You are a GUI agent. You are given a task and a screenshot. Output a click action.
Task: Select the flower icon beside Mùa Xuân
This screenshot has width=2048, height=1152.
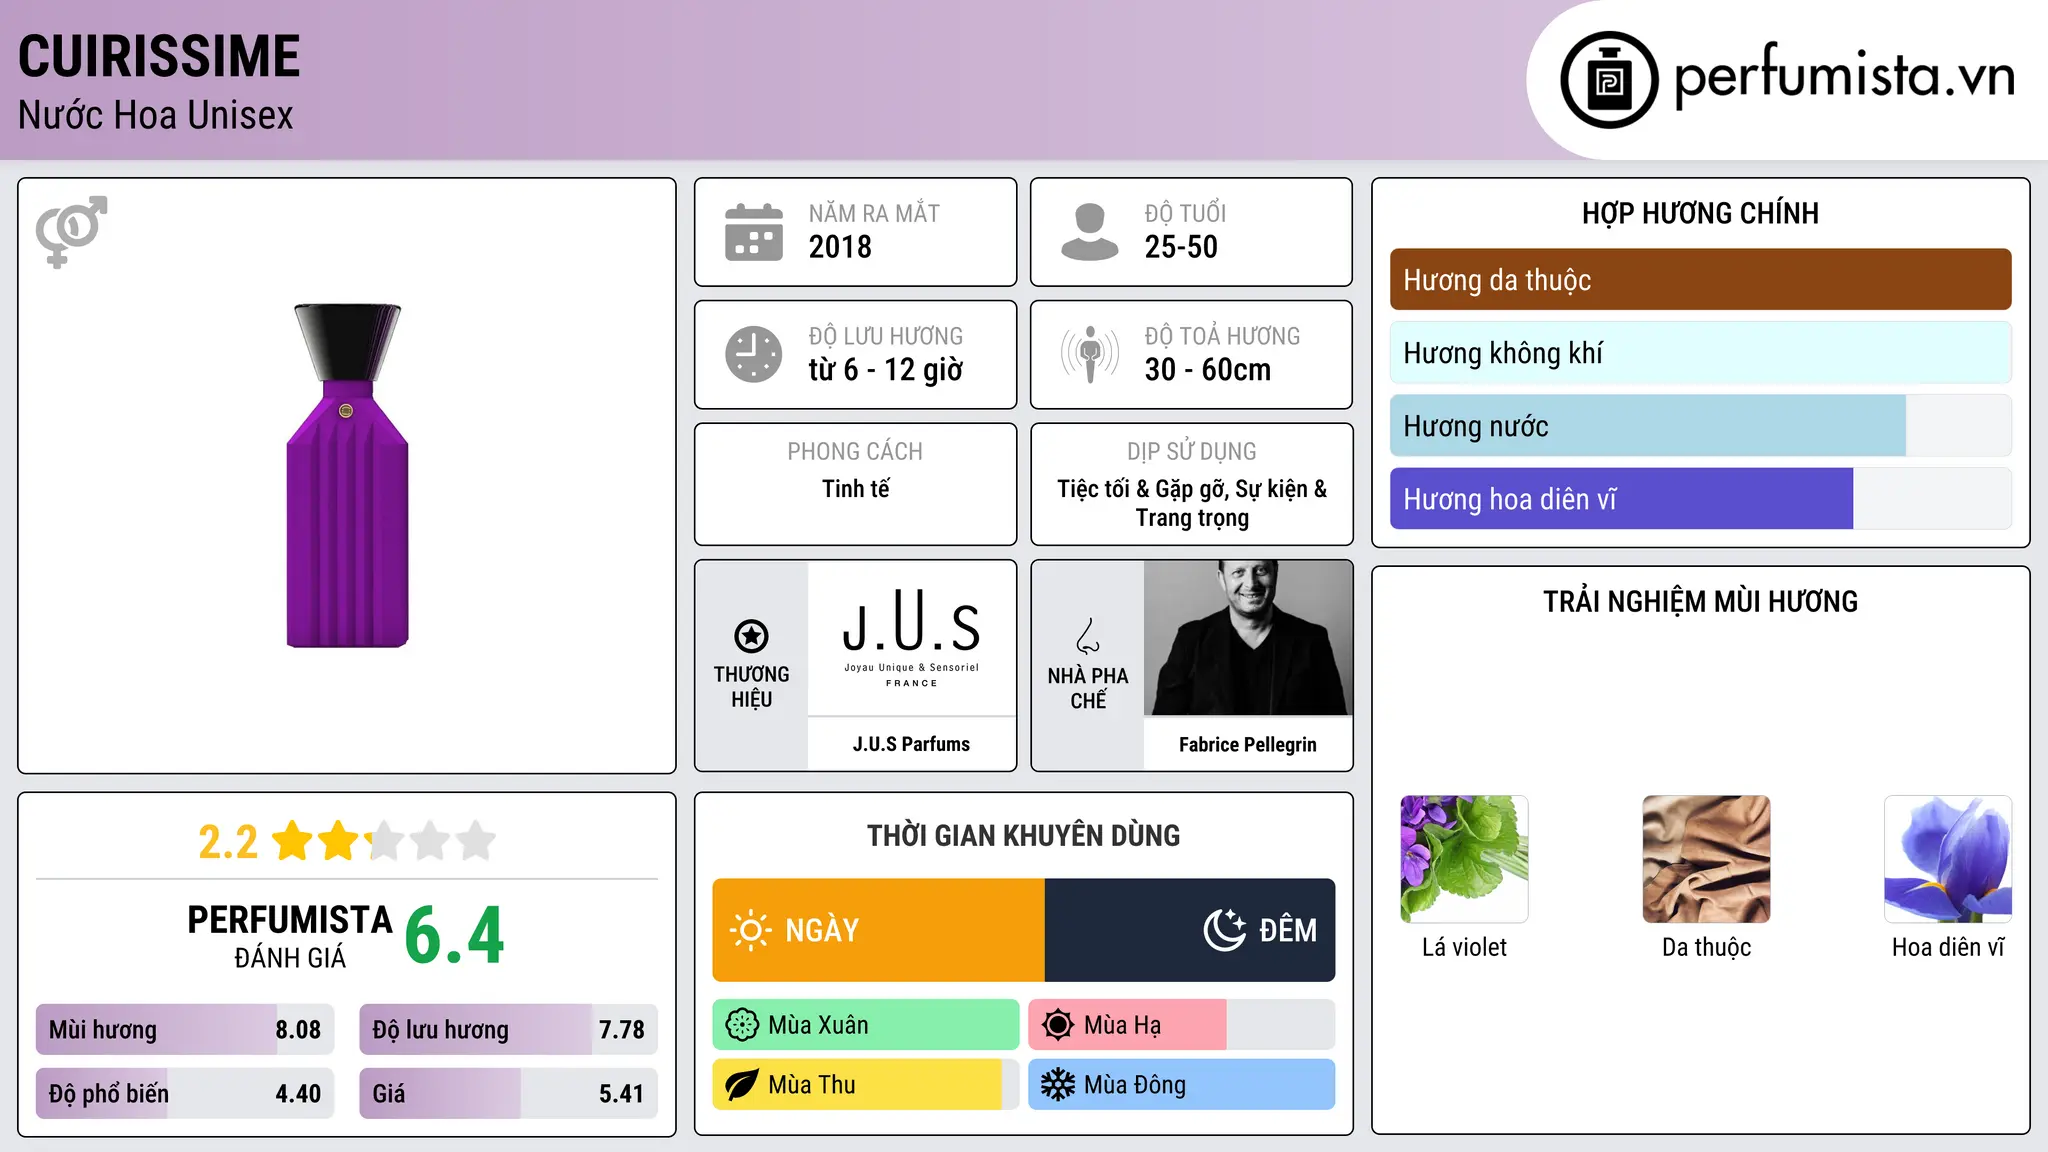[x=742, y=1025]
